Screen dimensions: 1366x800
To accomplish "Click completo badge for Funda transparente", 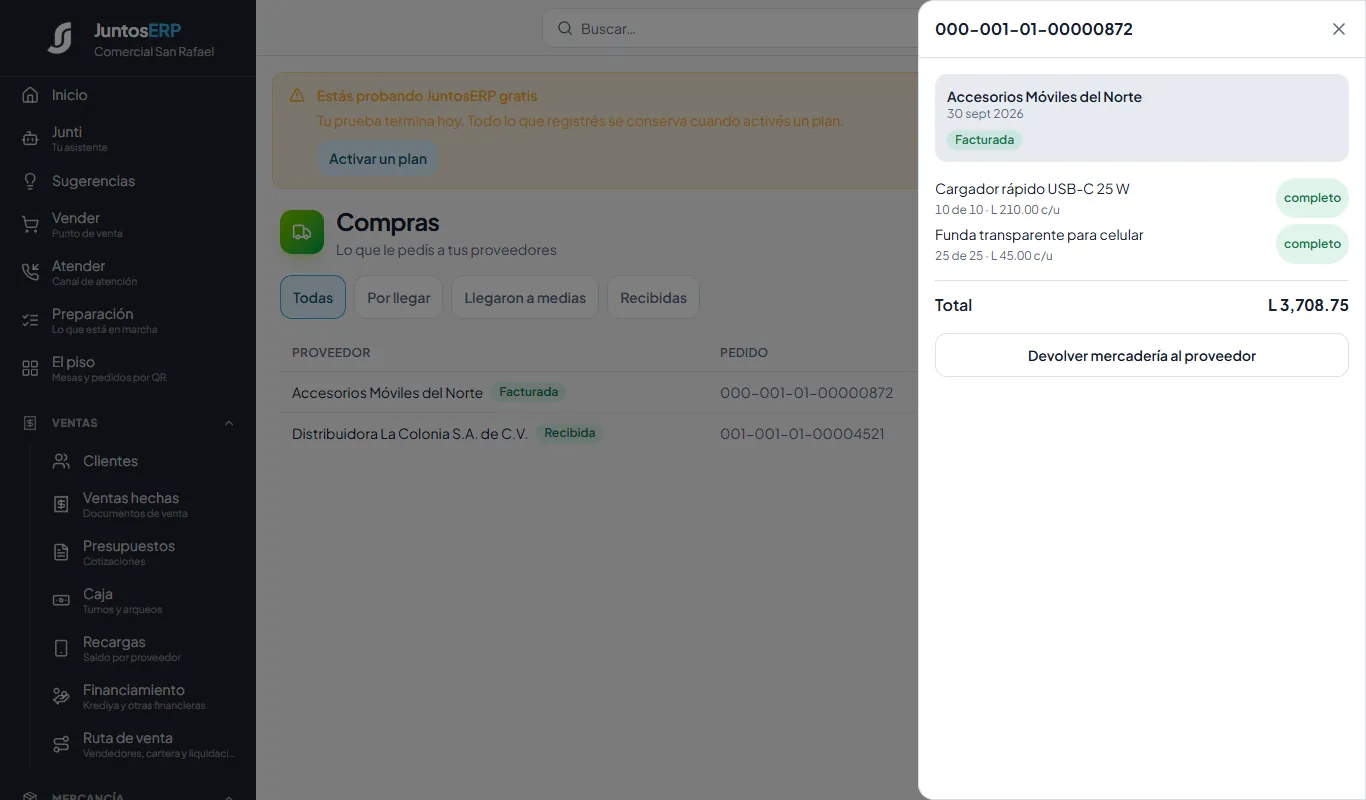I will pos(1312,244).
